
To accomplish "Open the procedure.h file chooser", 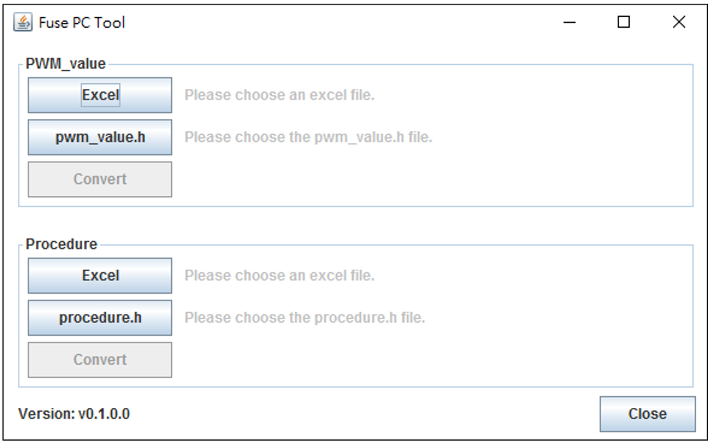I will pyautogui.click(x=100, y=318).
